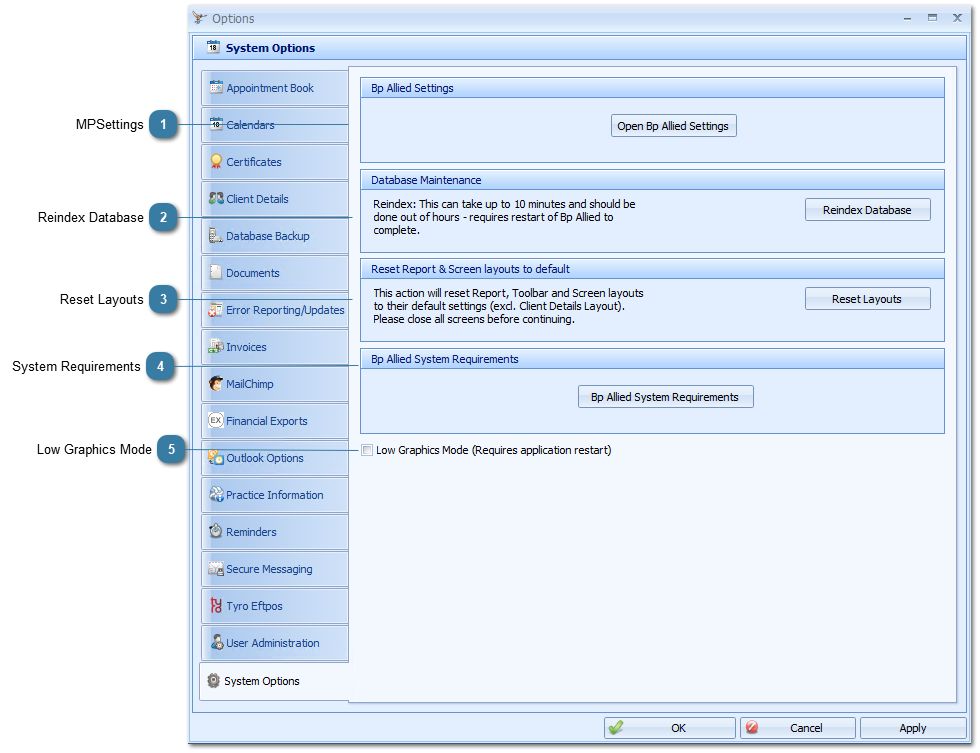Image resolution: width=980 pixels, height=753 pixels.
Task: Click the Appointment Book calendar icon
Action: [x=216, y=87]
